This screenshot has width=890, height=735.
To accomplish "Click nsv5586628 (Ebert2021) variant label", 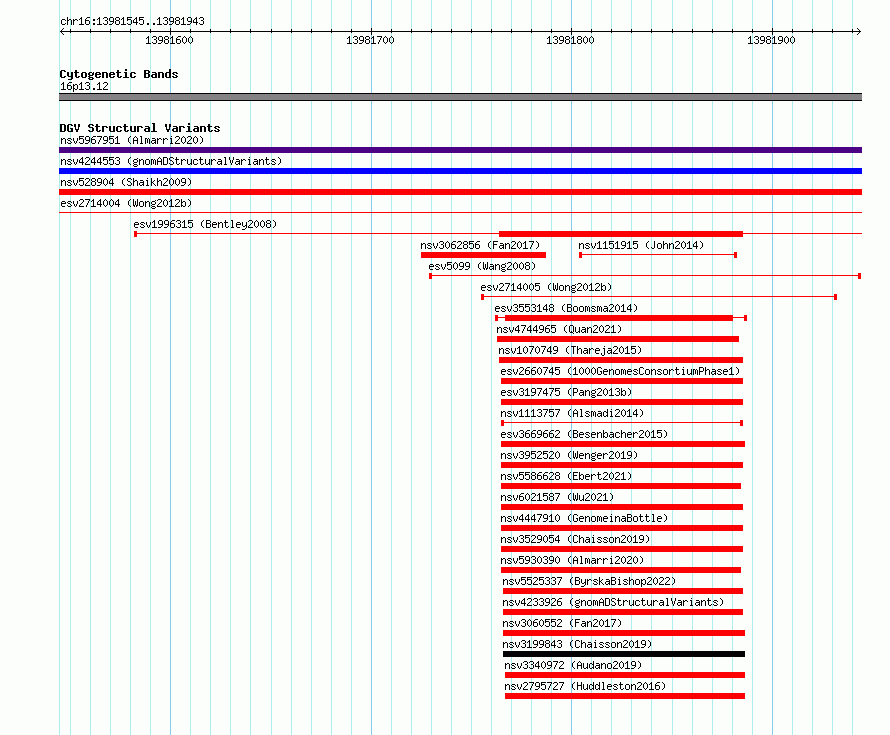I will [566, 476].
